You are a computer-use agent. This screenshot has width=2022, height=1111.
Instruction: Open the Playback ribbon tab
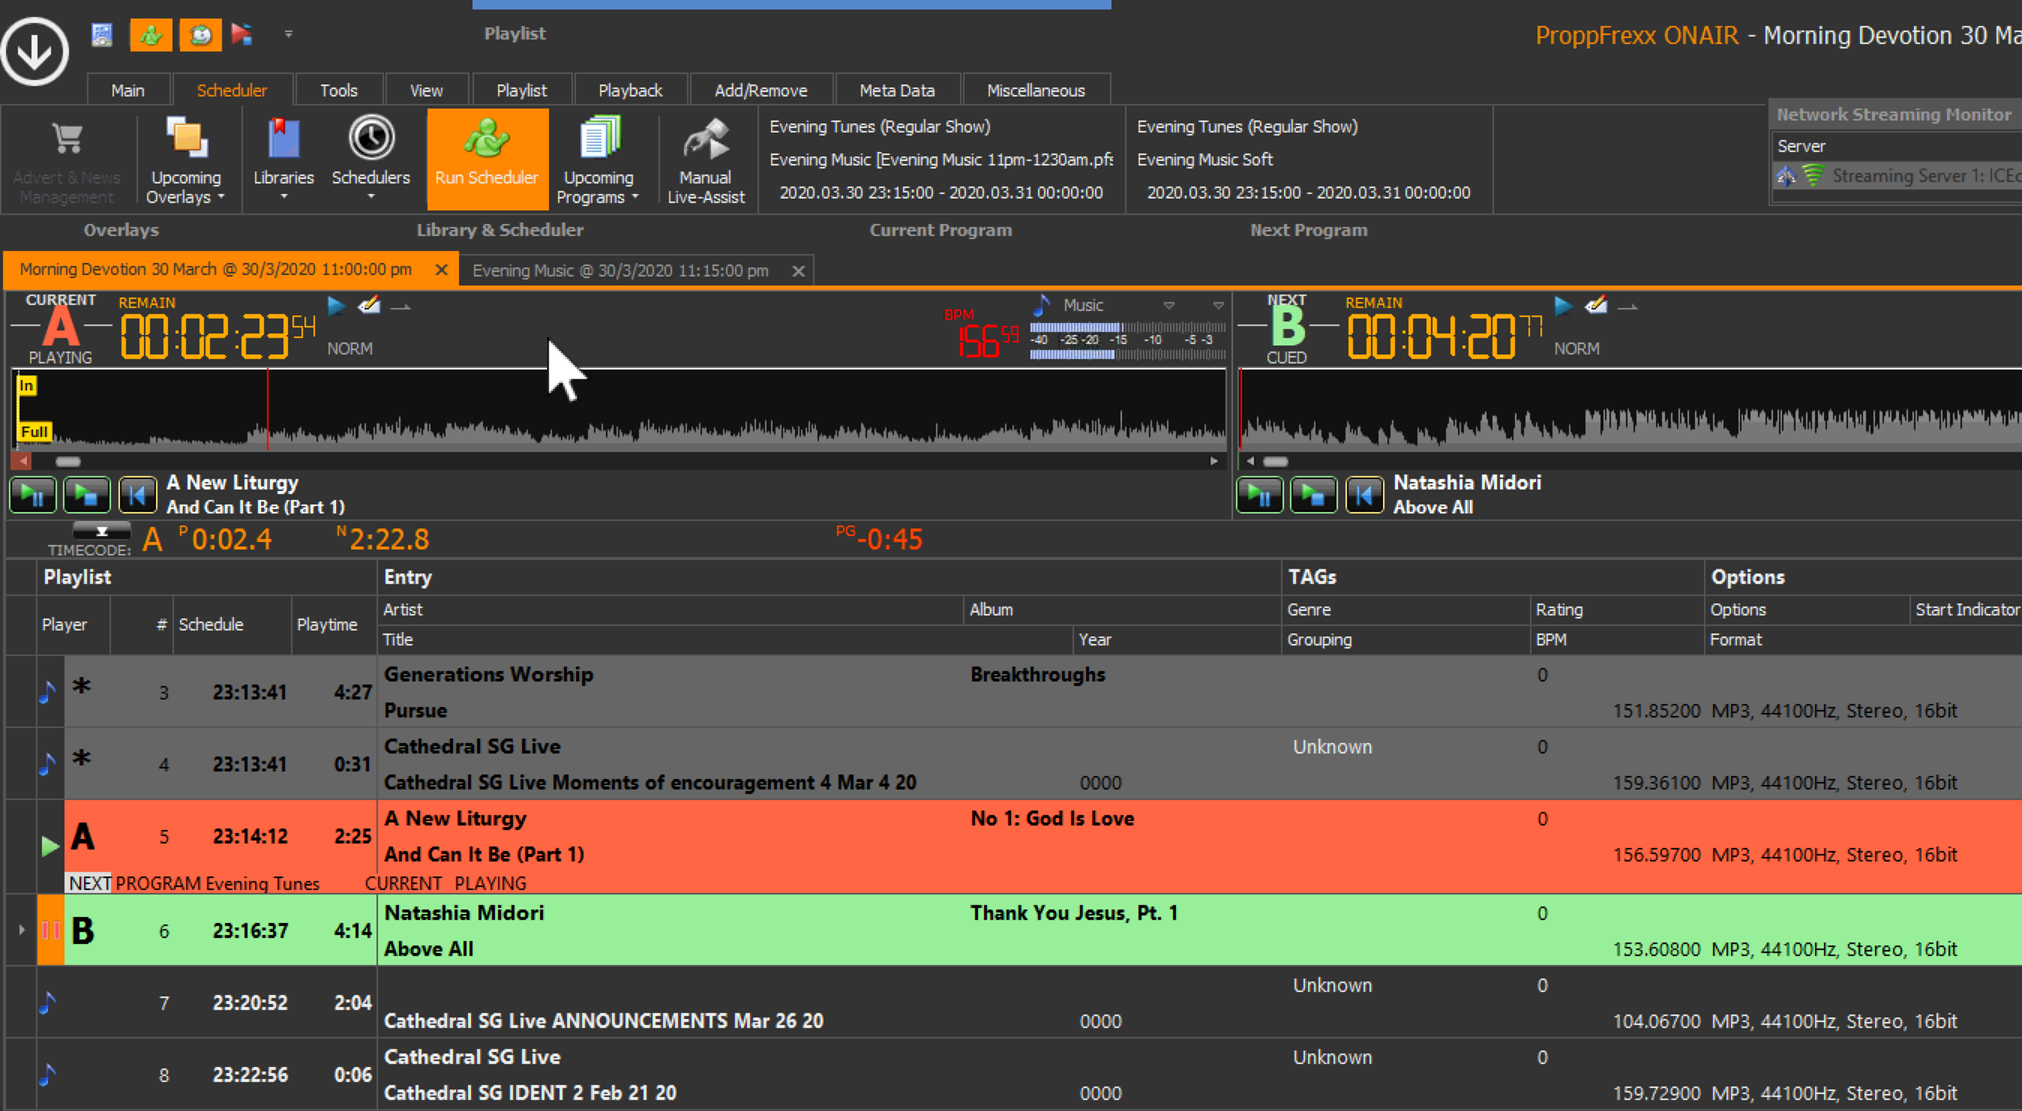click(630, 90)
